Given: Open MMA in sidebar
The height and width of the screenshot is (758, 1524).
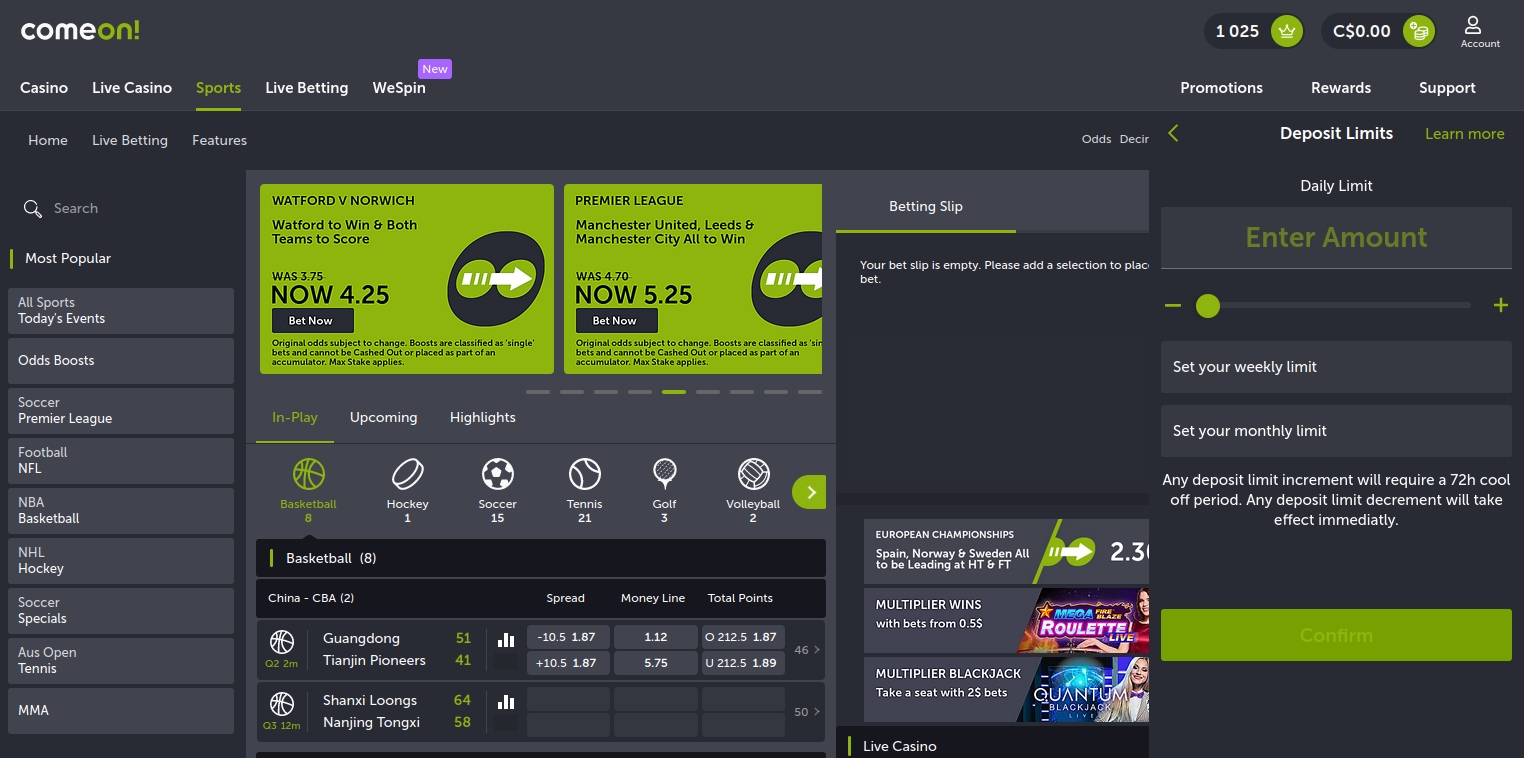Looking at the screenshot, I should point(121,711).
